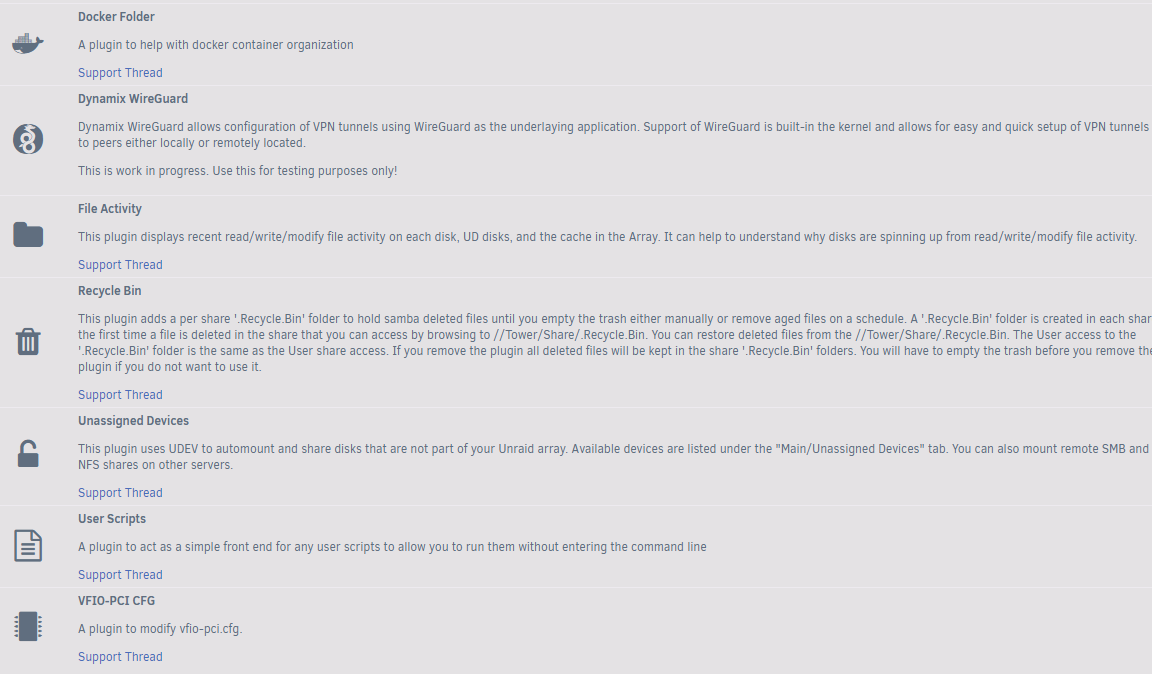Visit the Unassigned Devices Support Thread
The height and width of the screenshot is (674, 1152).
point(120,493)
